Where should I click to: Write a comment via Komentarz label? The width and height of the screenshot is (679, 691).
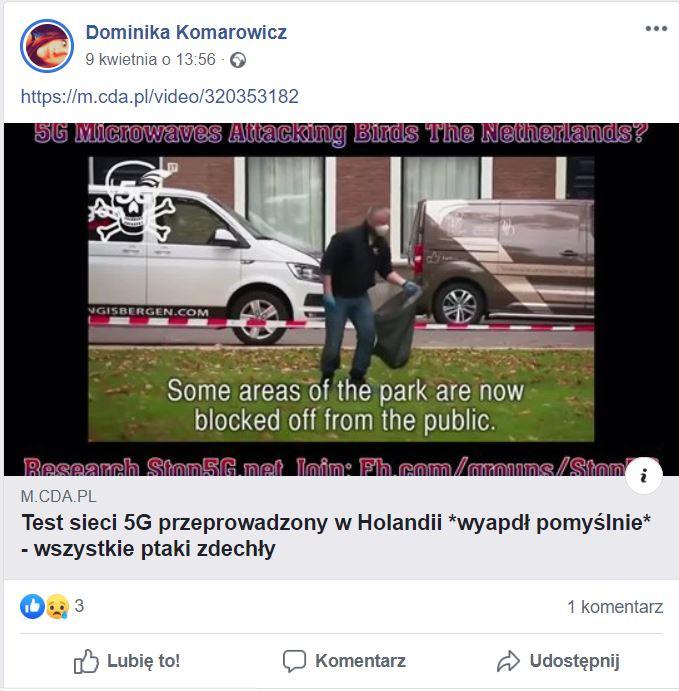tap(360, 661)
